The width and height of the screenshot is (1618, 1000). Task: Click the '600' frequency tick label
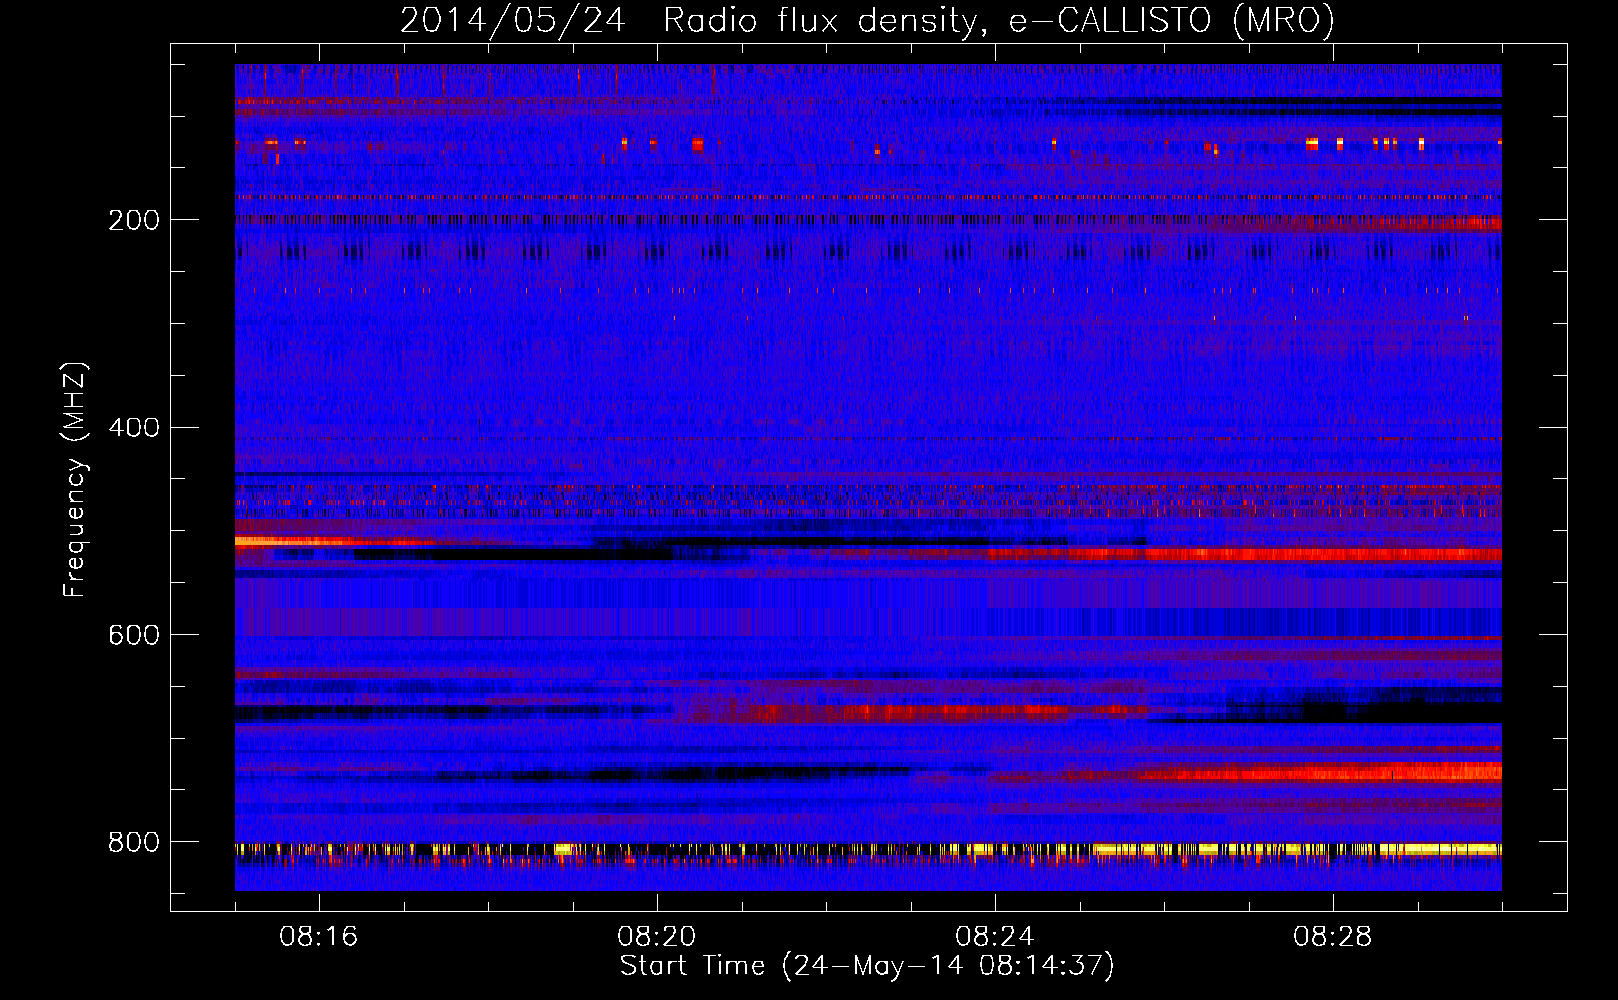(134, 636)
